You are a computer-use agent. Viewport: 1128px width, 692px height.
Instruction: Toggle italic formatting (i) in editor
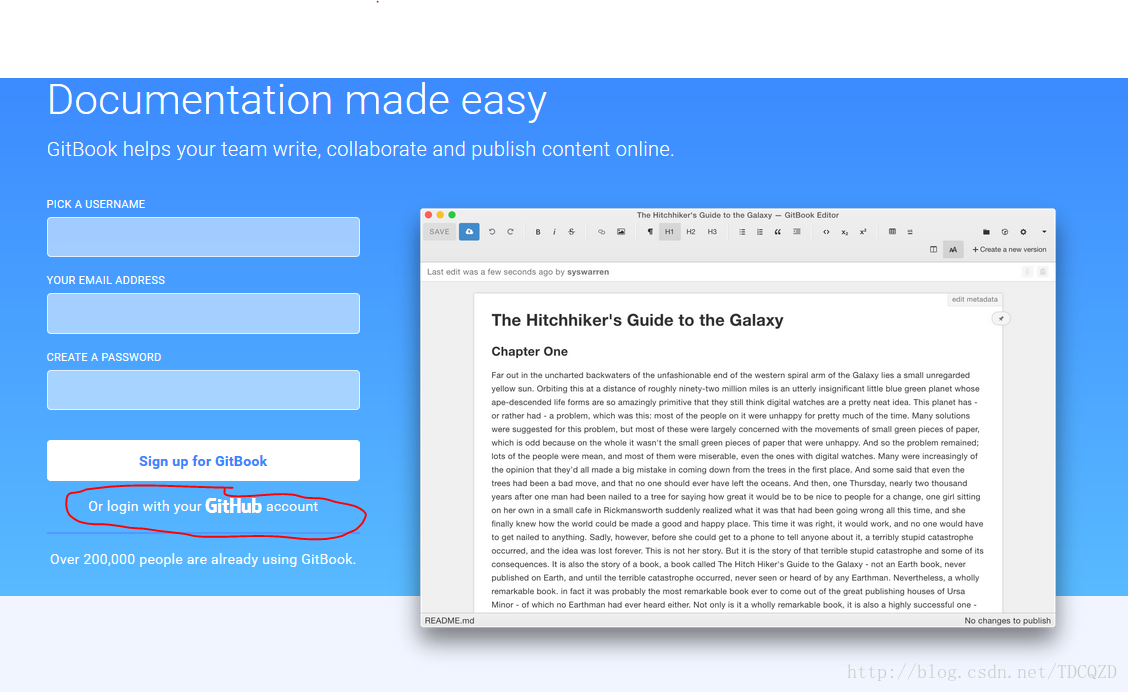point(554,232)
